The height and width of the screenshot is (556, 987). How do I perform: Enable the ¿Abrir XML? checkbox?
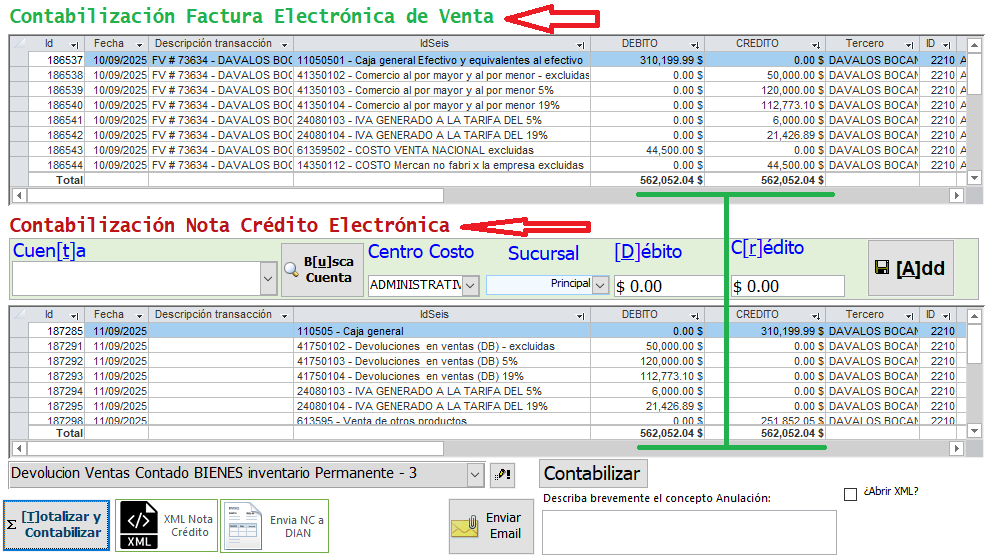pyautogui.click(x=851, y=493)
